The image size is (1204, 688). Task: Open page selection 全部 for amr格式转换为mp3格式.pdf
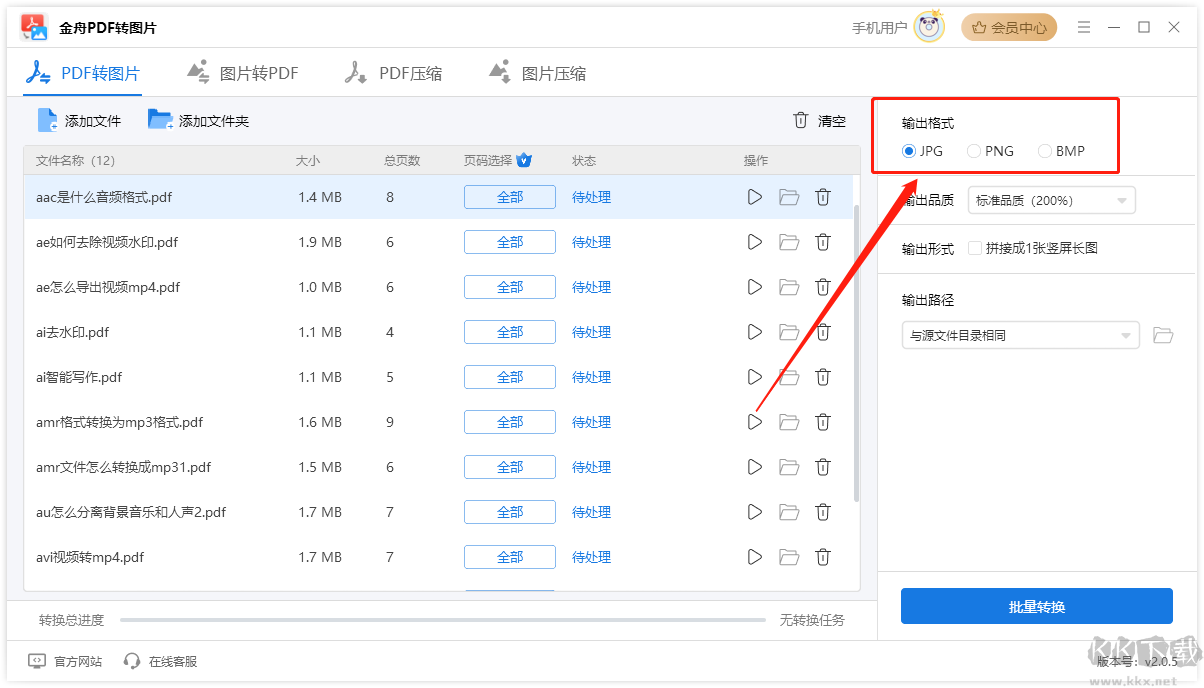509,422
